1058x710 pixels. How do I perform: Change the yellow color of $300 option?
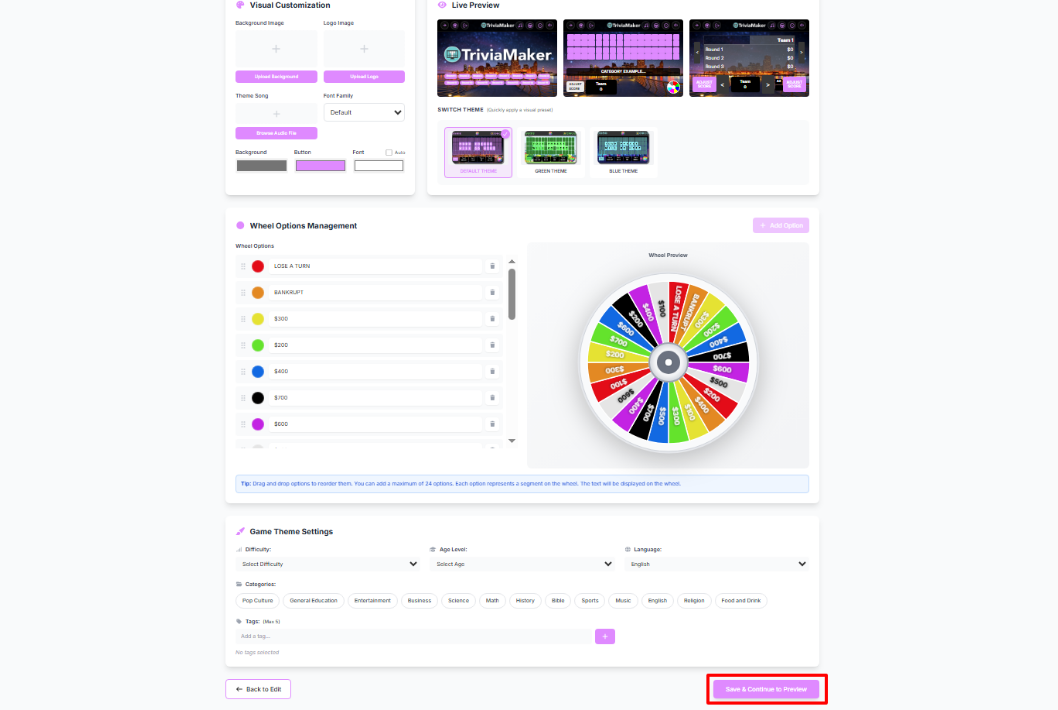(258, 319)
